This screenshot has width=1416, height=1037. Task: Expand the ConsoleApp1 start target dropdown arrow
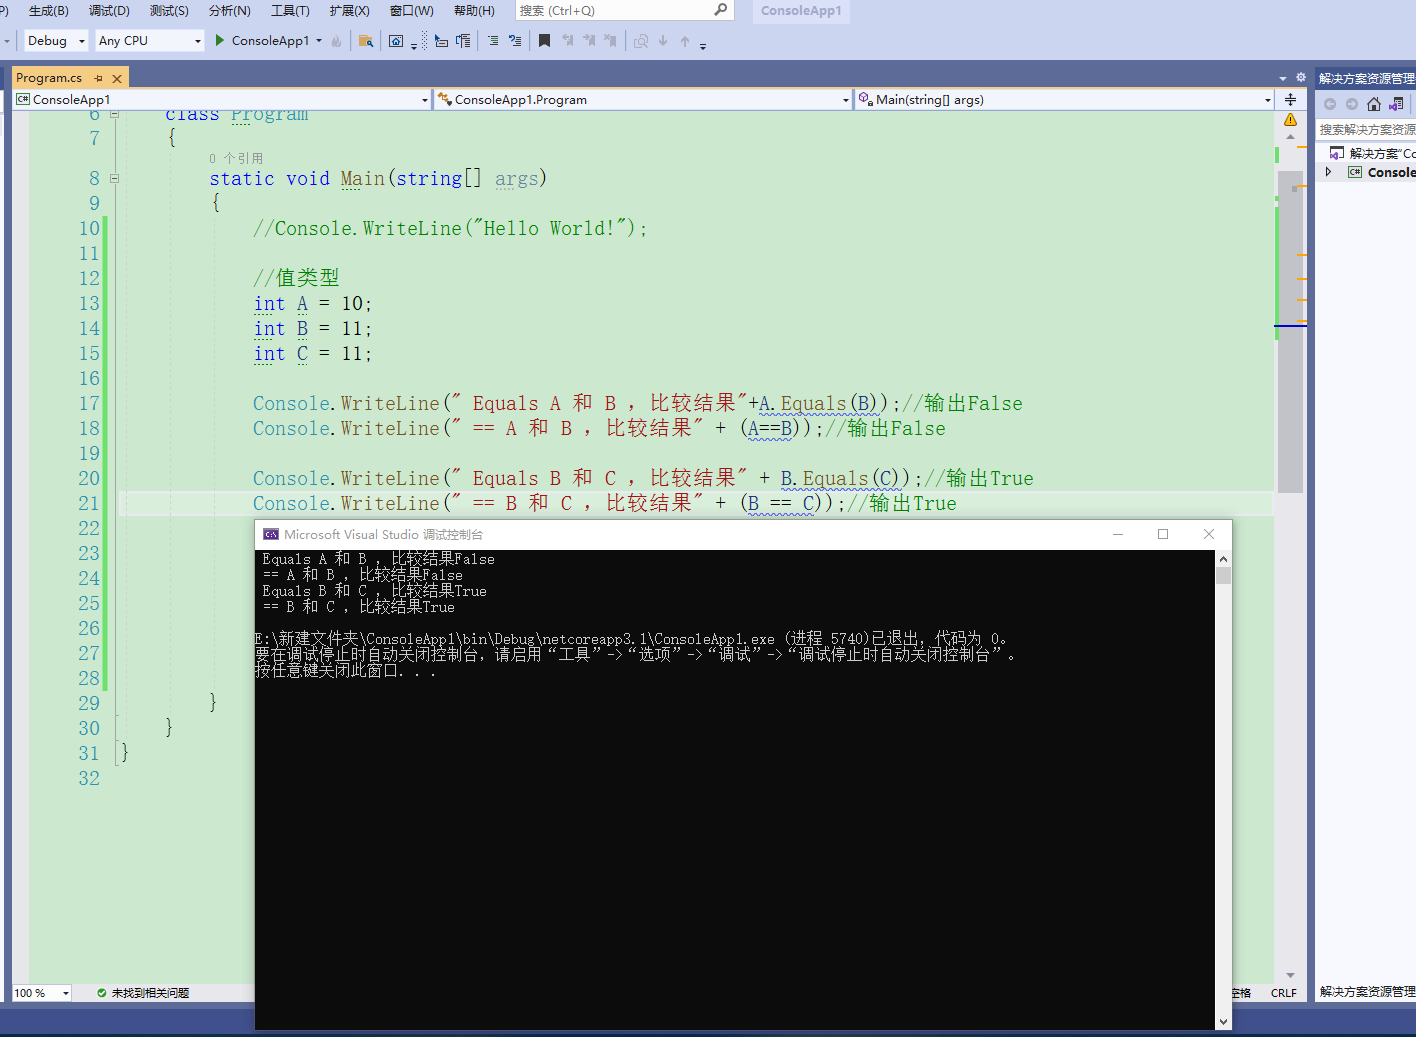pyautogui.click(x=319, y=41)
